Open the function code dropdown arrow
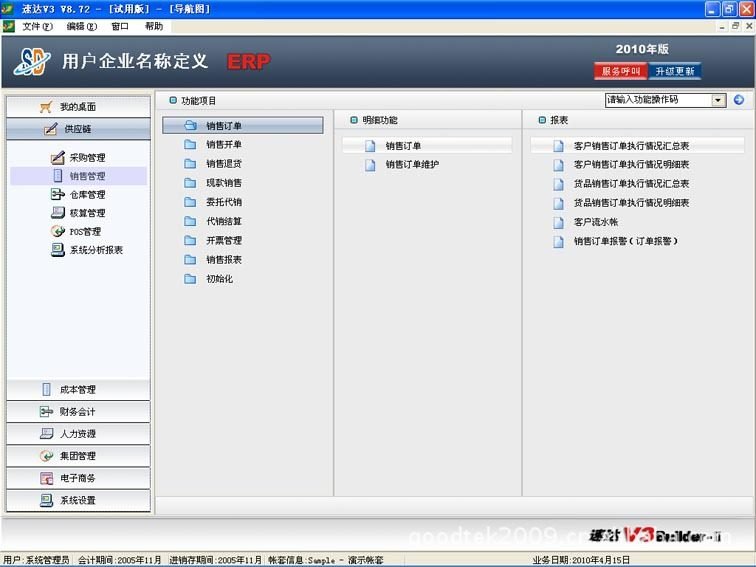The image size is (756, 567). point(718,100)
